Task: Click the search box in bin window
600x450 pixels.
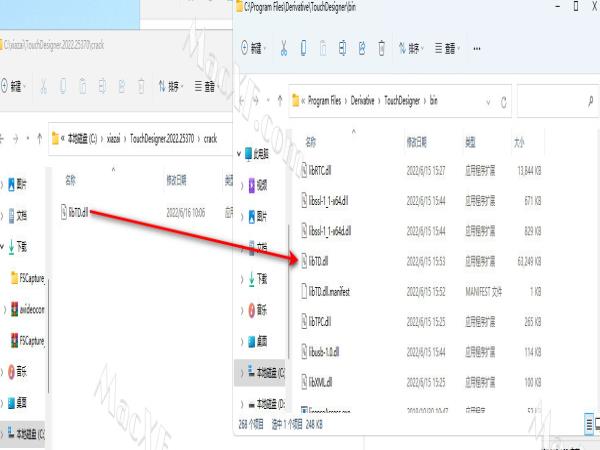Action: tap(558, 101)
